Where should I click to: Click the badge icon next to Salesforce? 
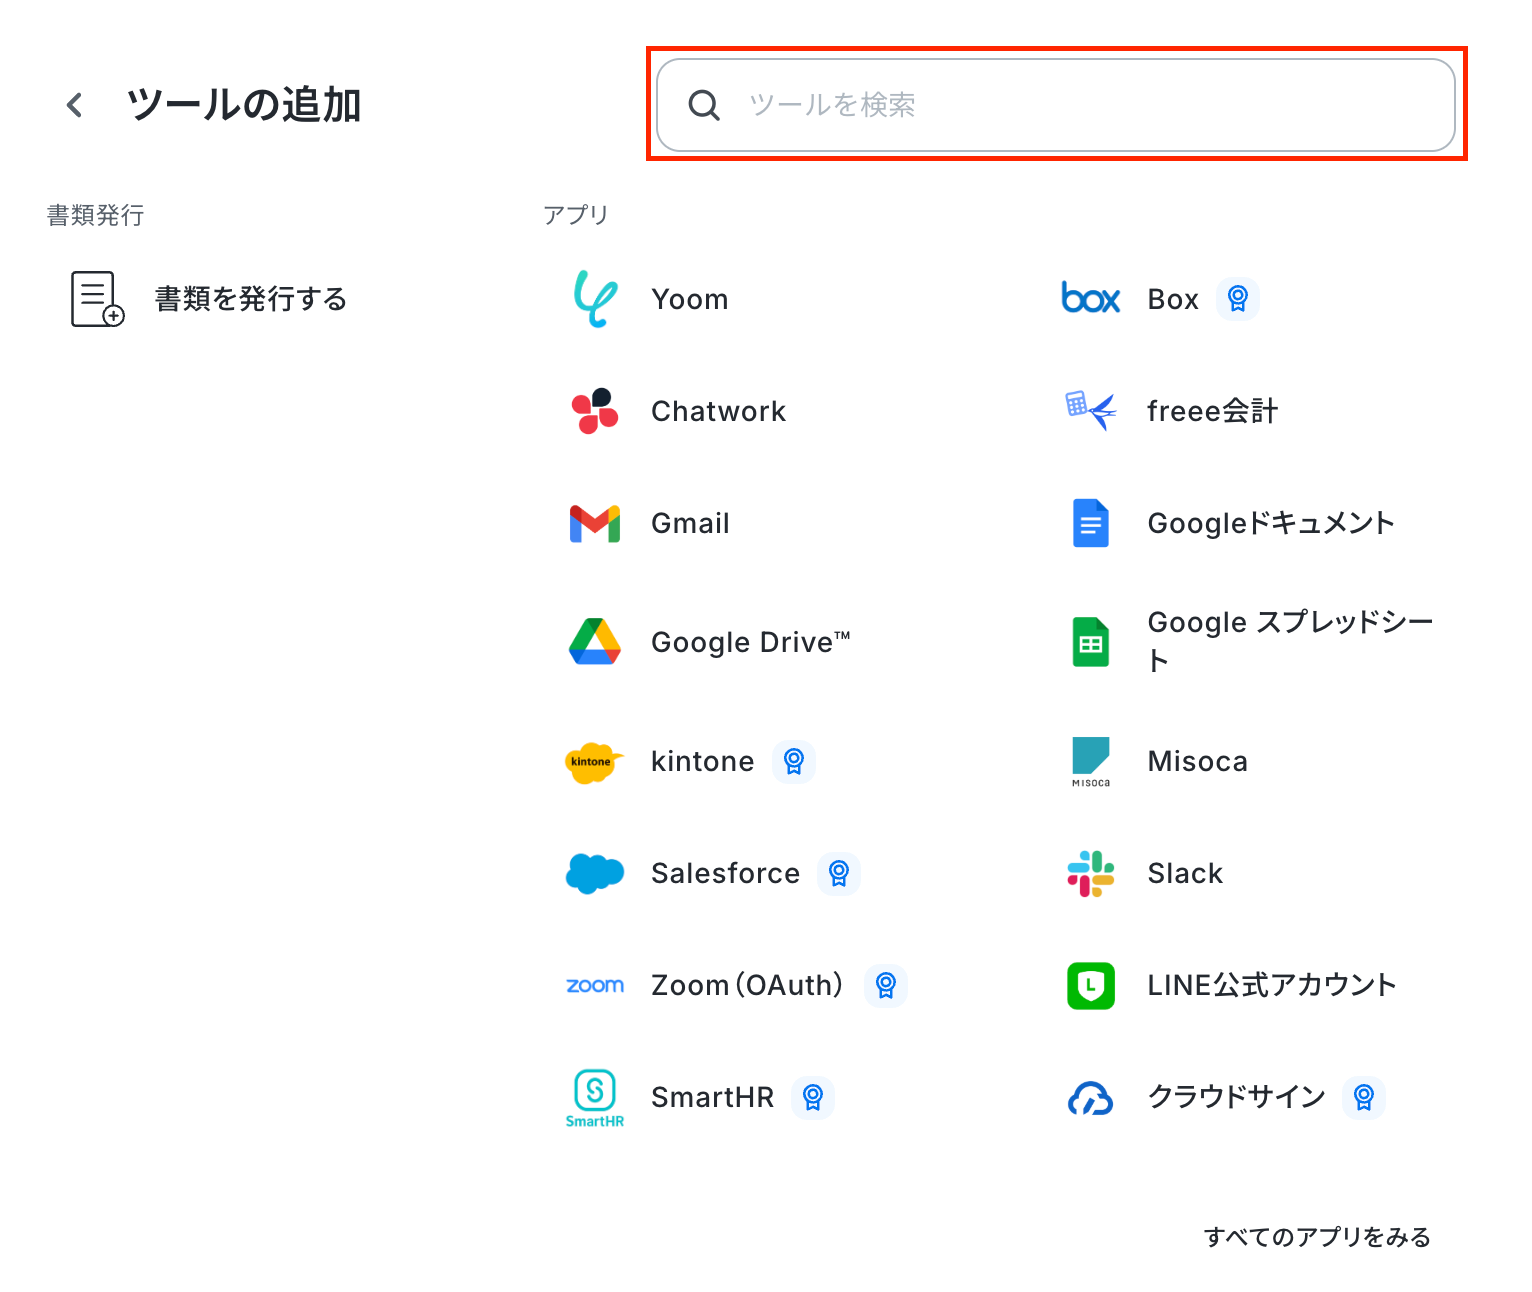click(839, 873)
